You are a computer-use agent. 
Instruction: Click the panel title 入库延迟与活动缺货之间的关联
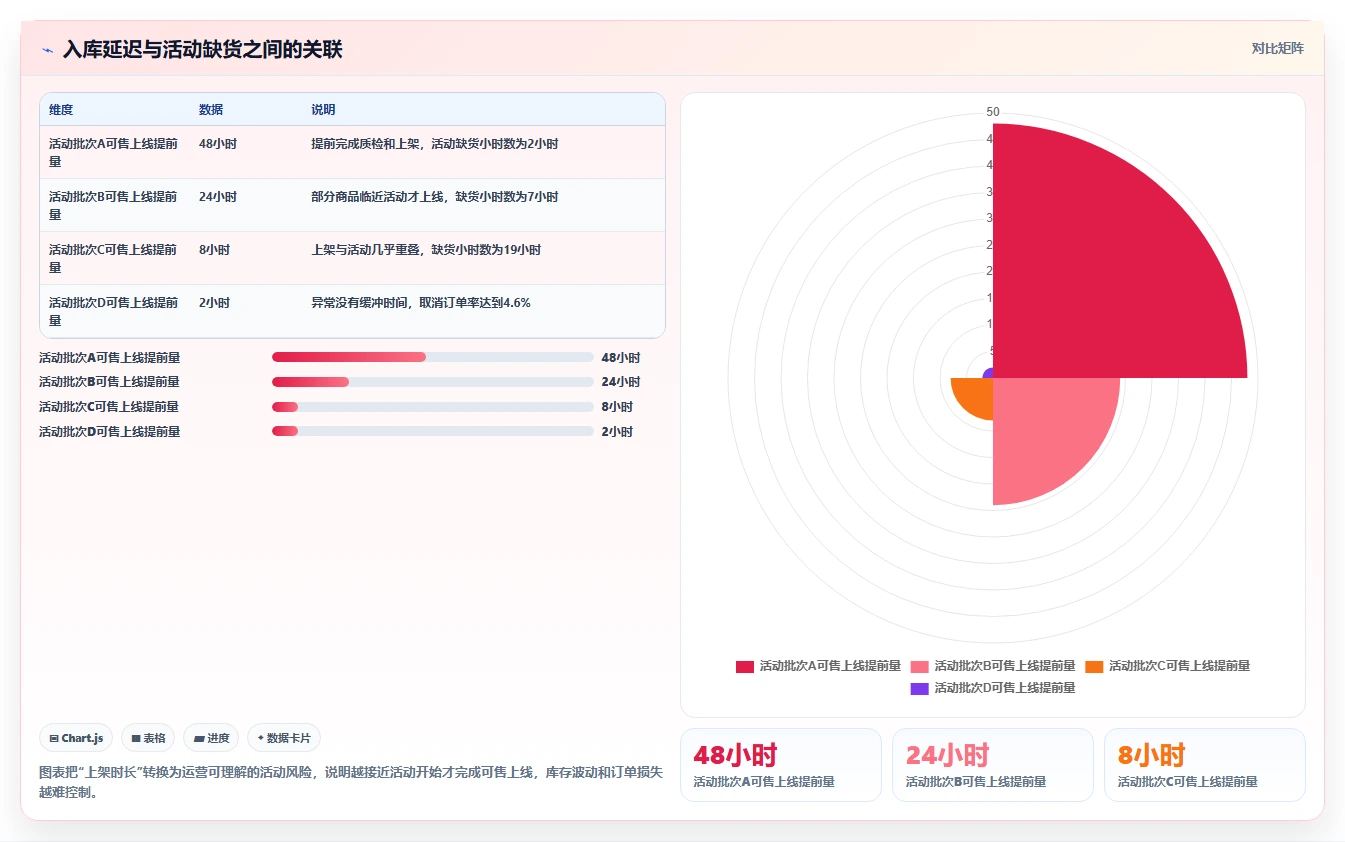tap(202, 49)
